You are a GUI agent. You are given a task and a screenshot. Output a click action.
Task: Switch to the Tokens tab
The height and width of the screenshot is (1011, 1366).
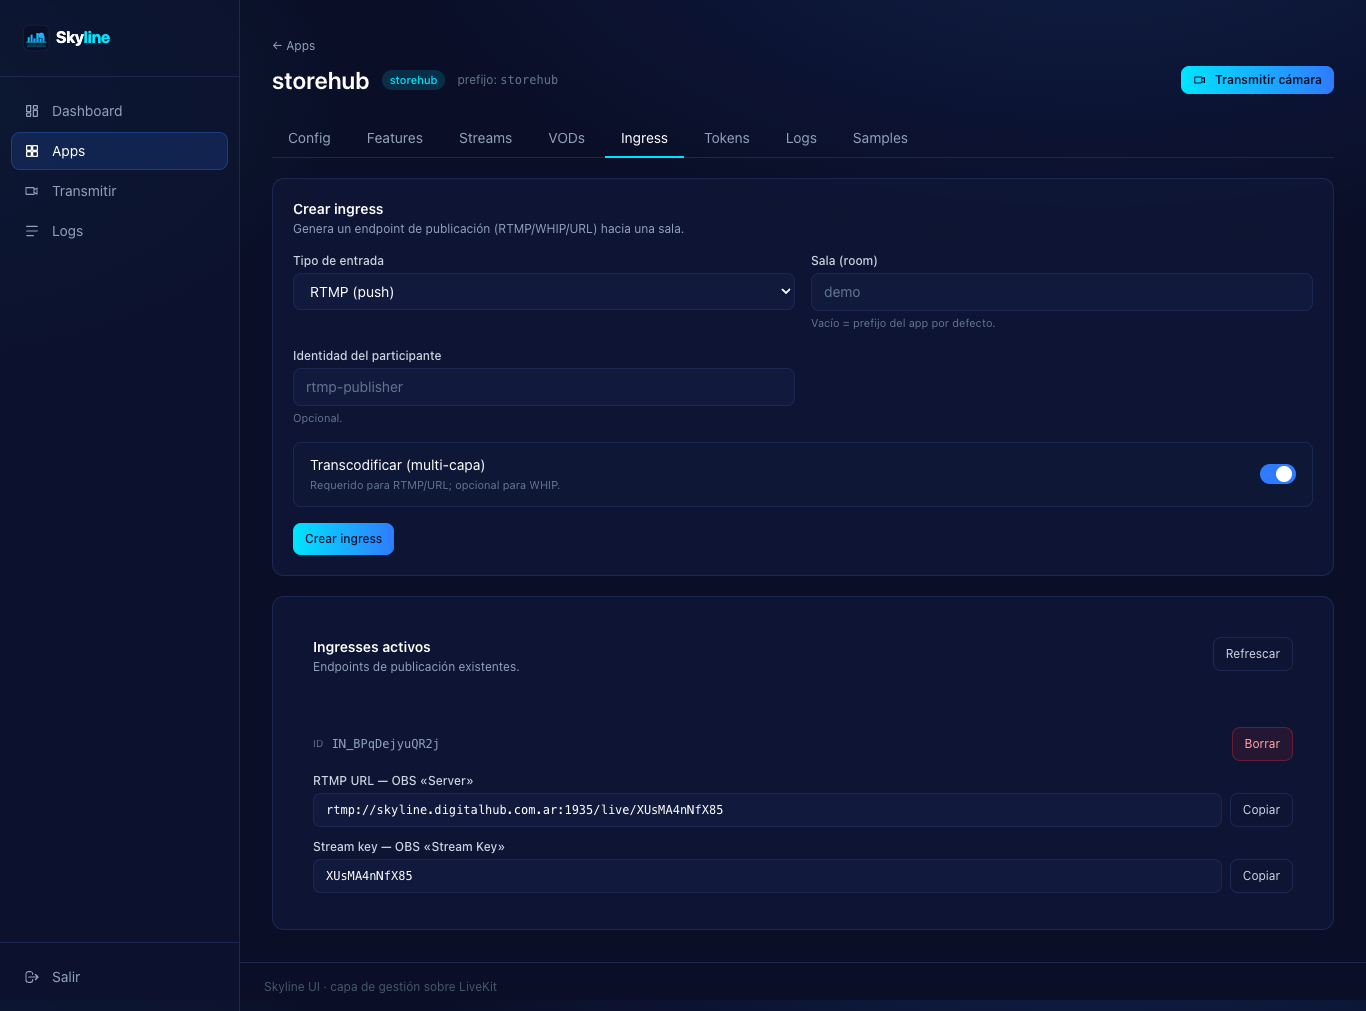pyautogui.click(x=727, y=138)
